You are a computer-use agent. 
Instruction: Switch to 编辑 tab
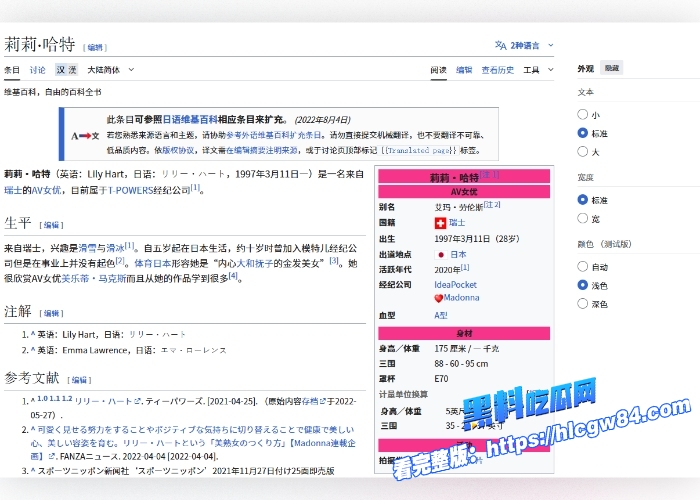[464, 70]
